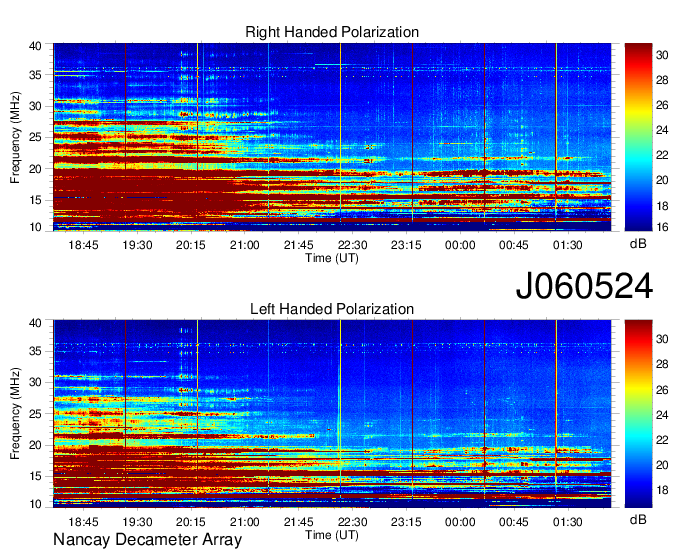Viewport: 680px width, 552px height.
Task: Click the 30 value on right-handed colorbar
Action: (662, 55)
